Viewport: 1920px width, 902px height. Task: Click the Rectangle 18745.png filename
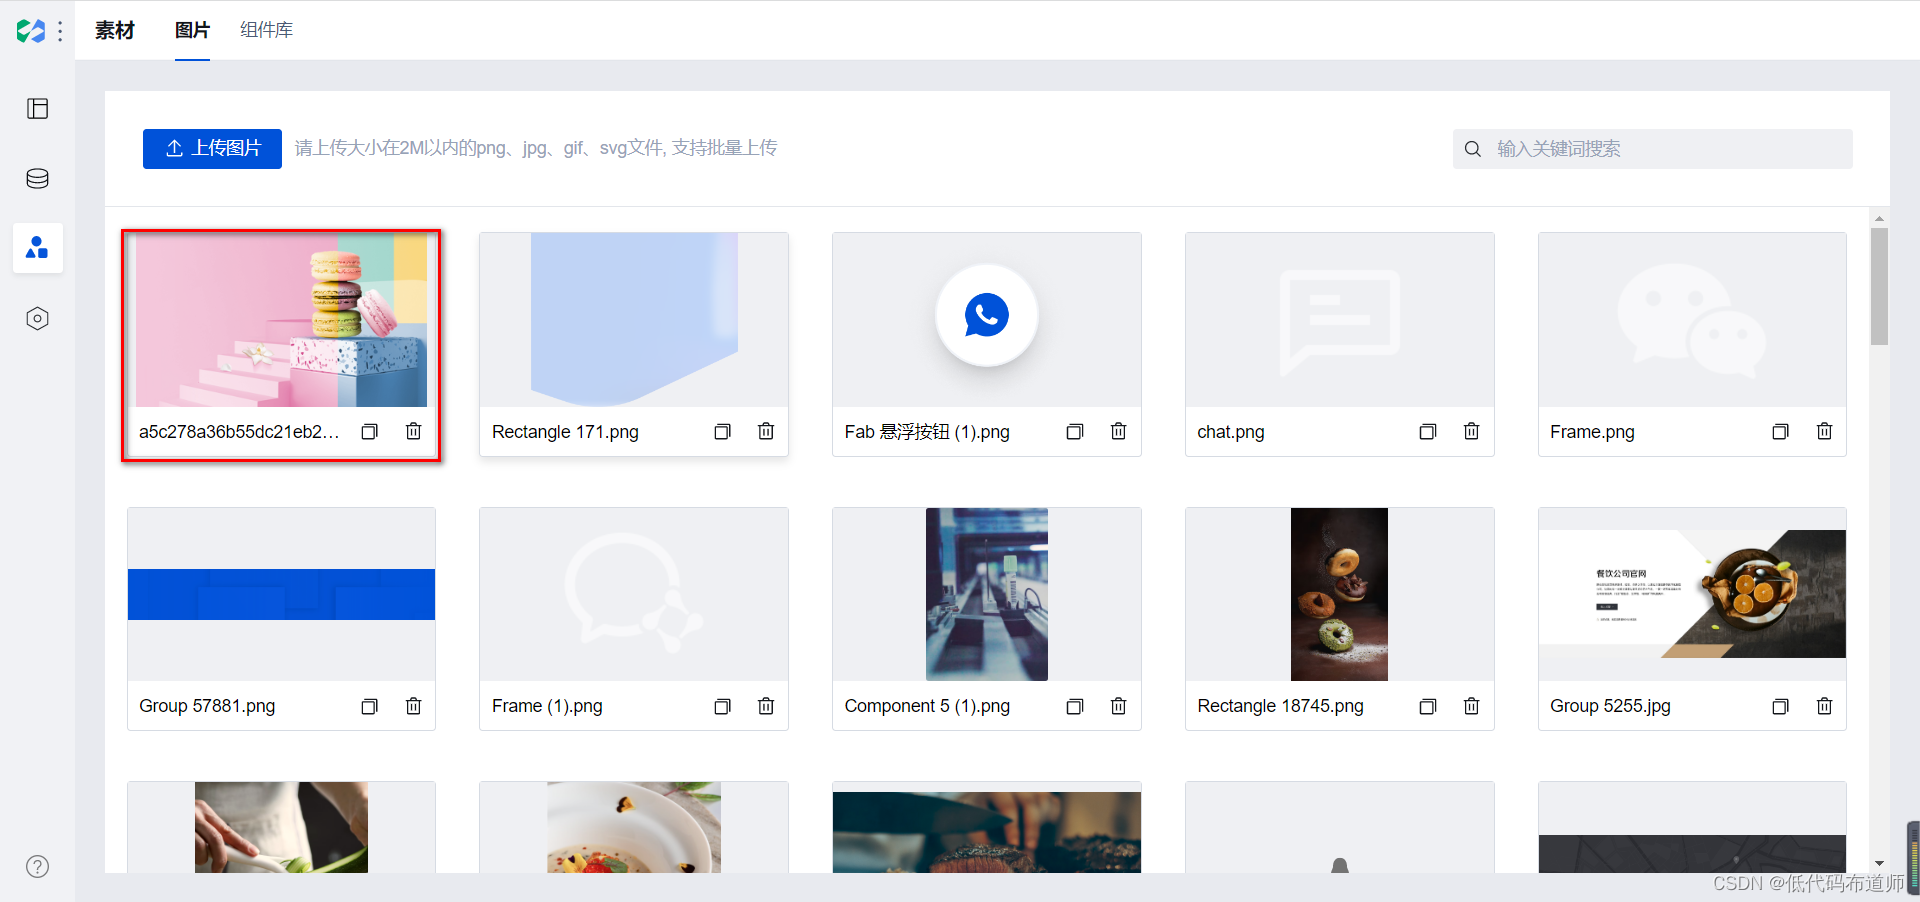[1280, 706]
